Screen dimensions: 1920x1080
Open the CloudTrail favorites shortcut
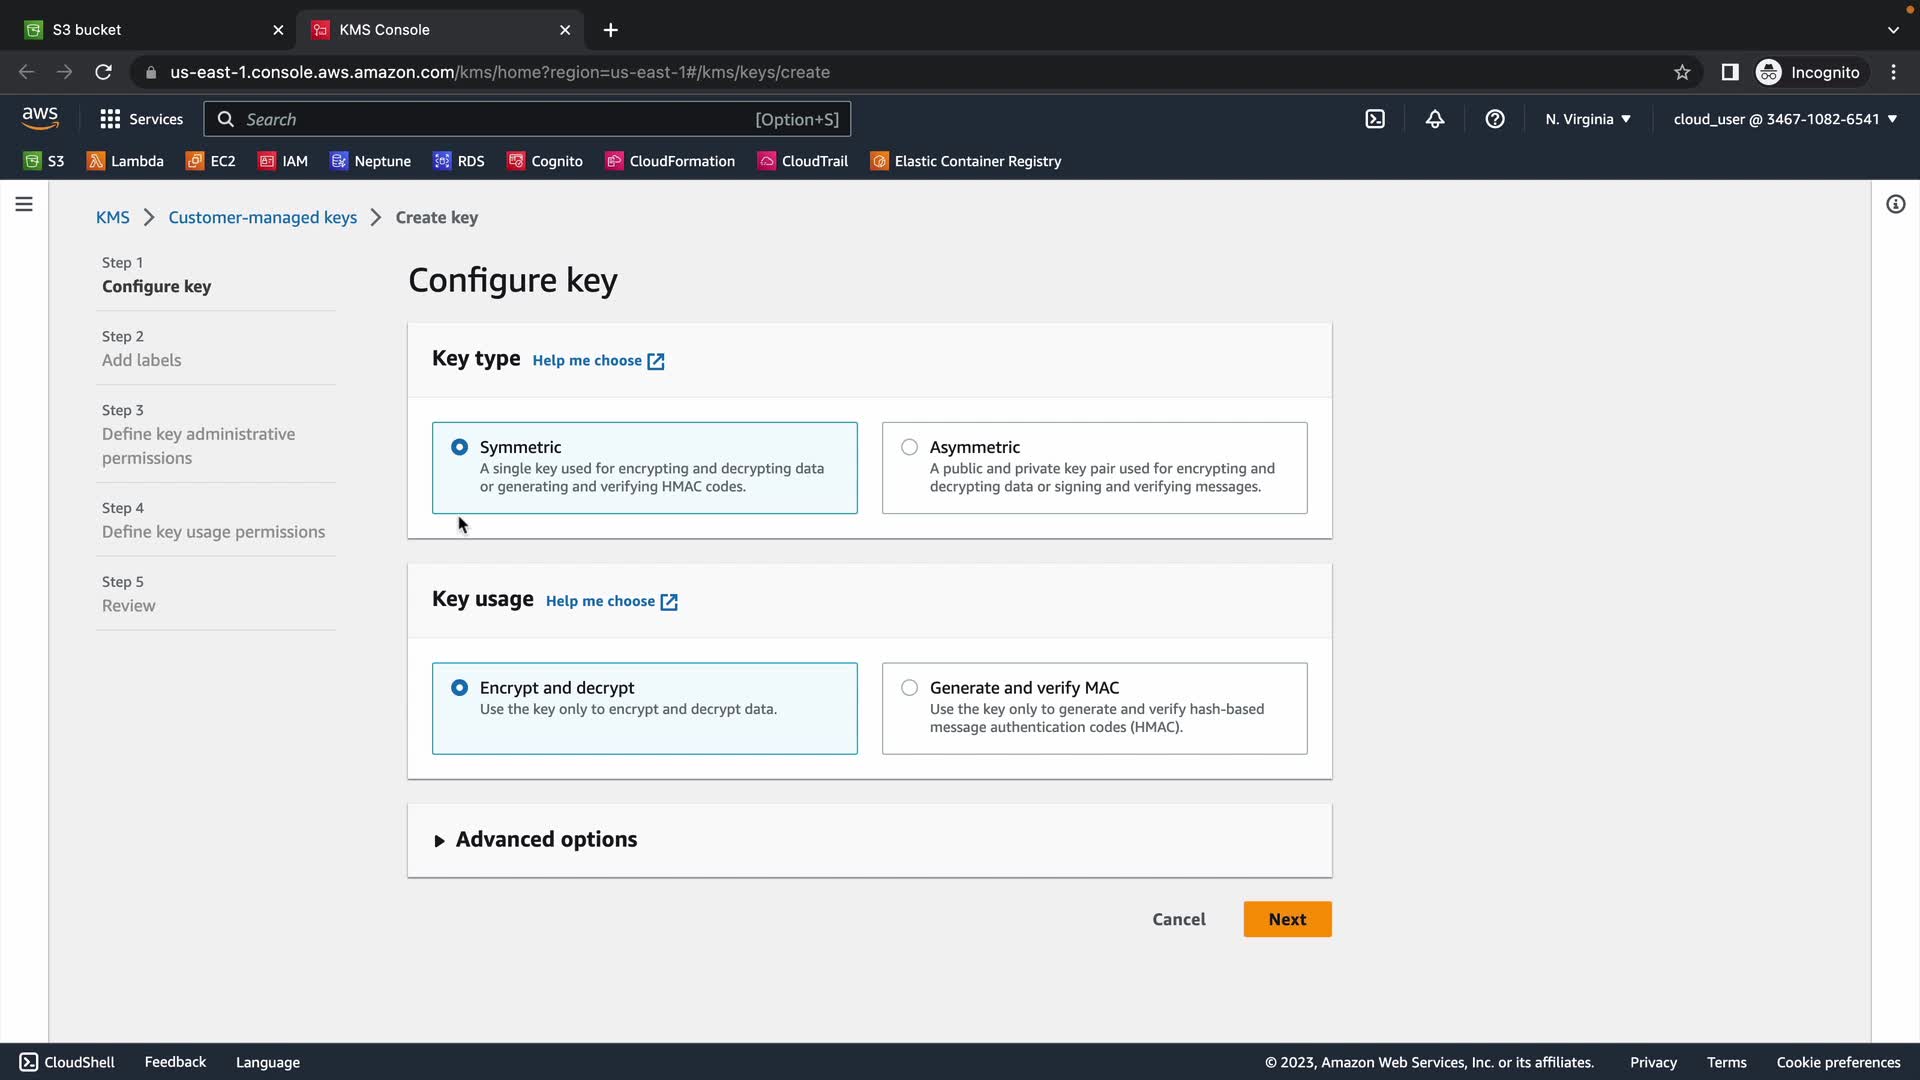(803, 161)
